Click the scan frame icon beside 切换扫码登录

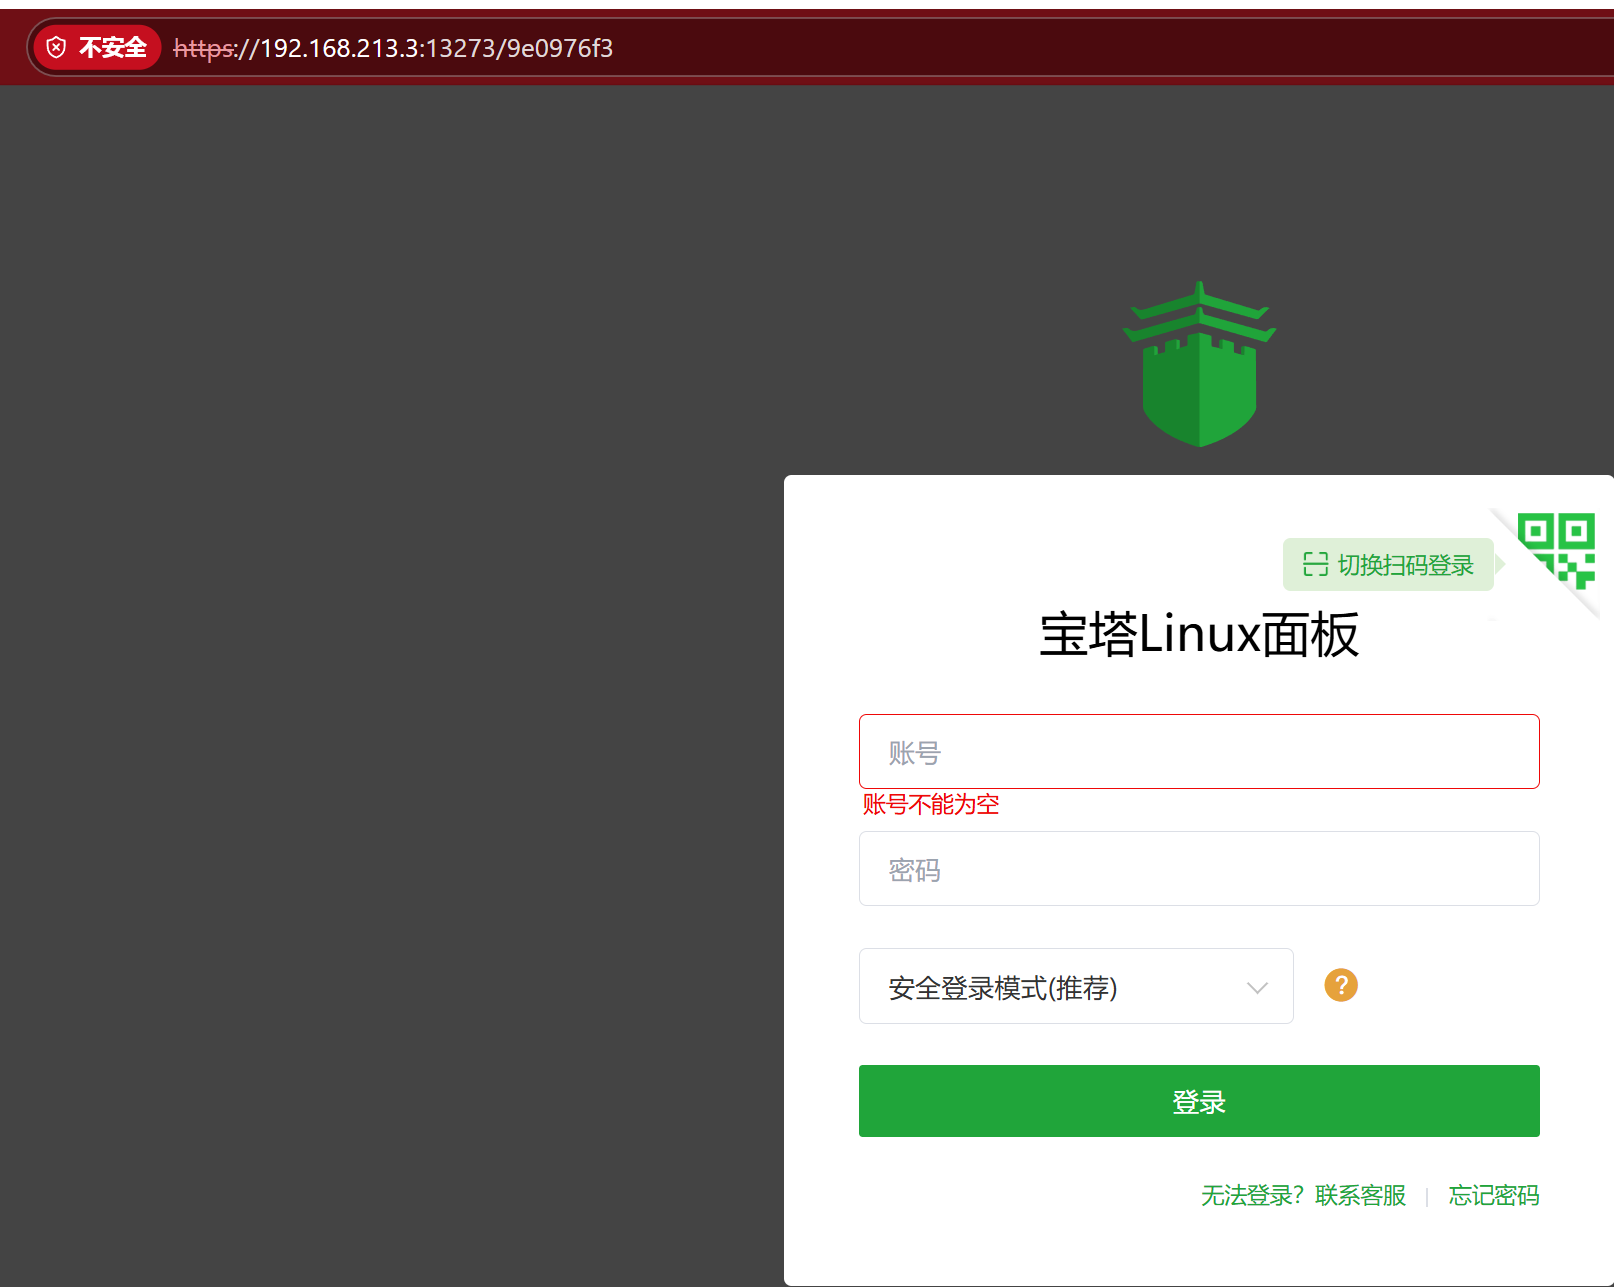(x=1315, y=565)
